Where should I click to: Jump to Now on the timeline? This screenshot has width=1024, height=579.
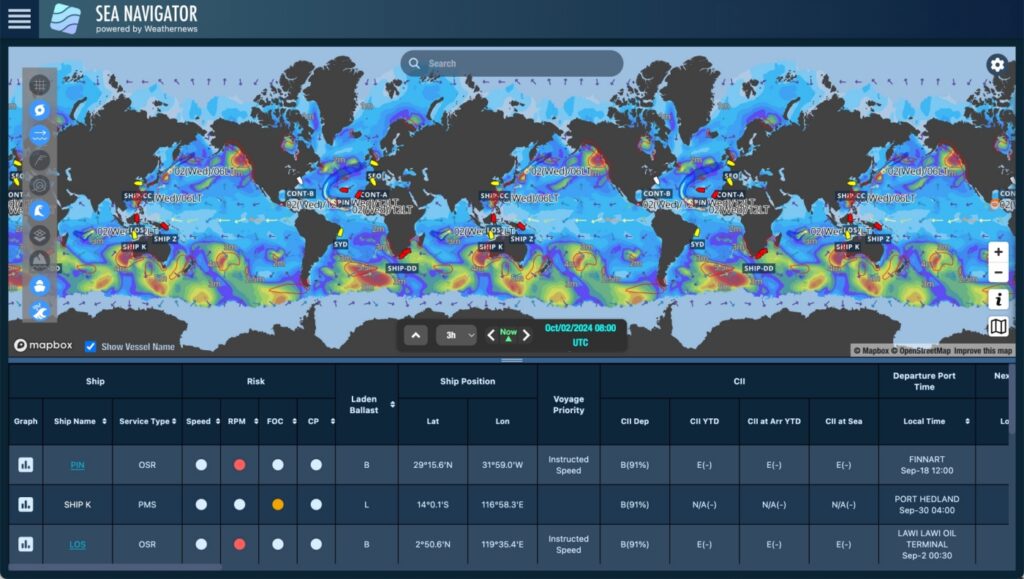(508, 334)
